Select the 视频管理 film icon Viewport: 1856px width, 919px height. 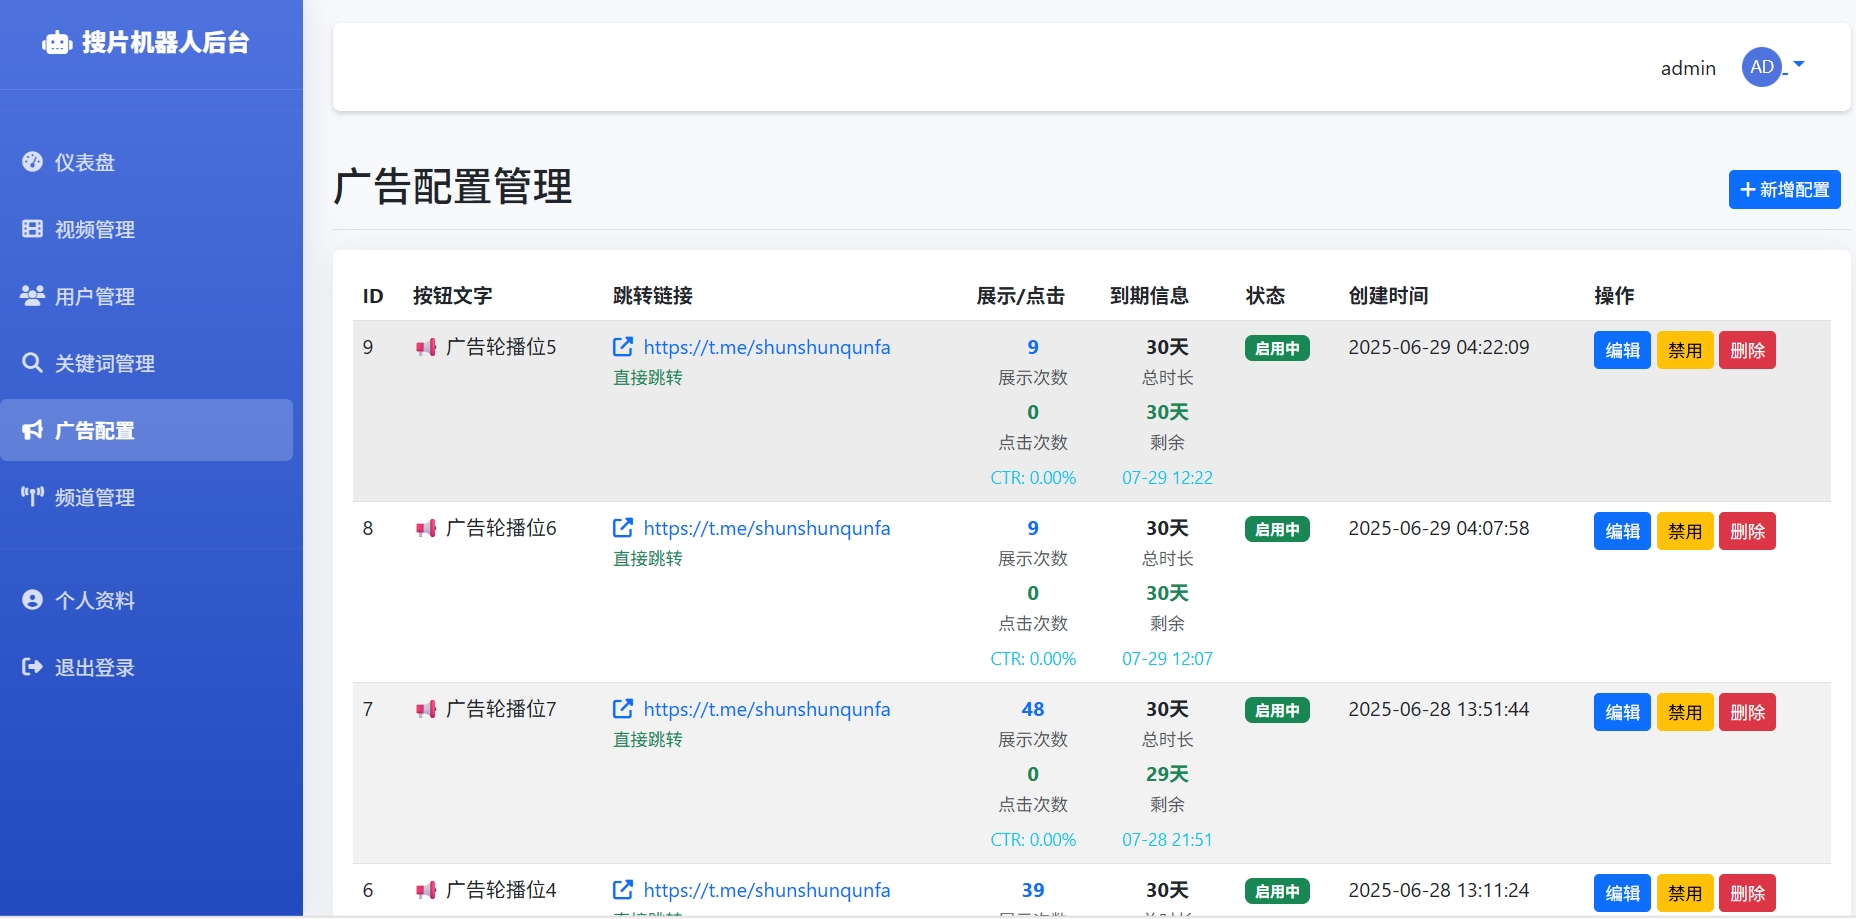pos(32,229)
